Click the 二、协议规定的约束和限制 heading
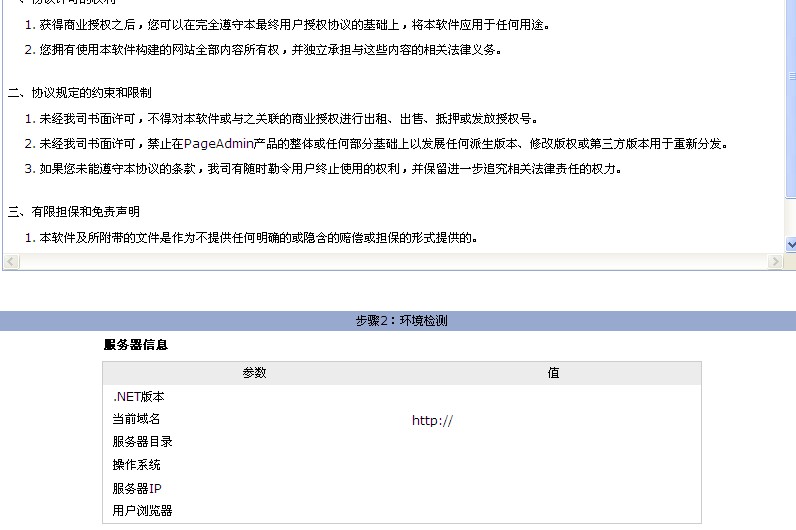 coord(80,93)
